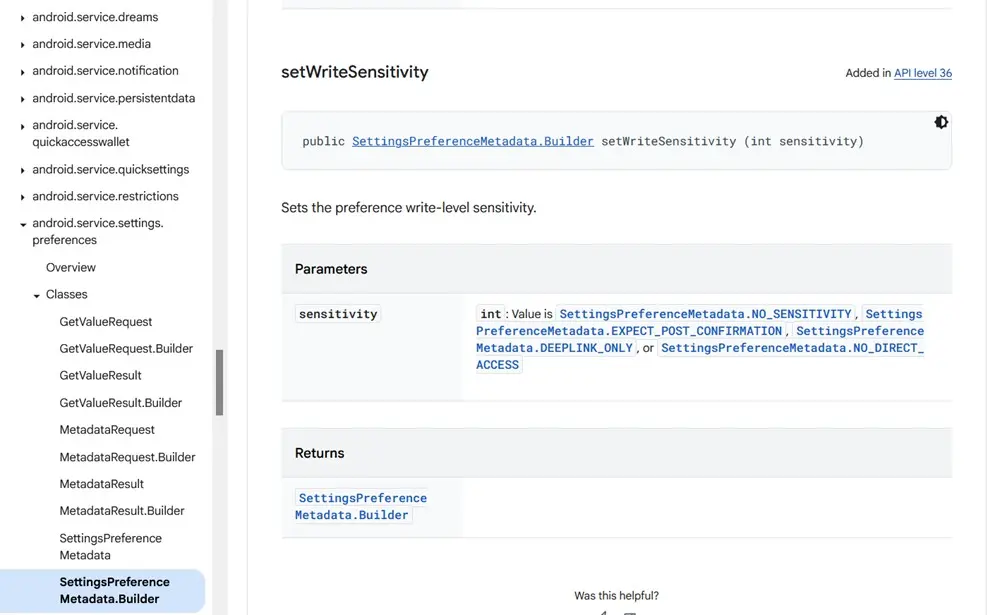
Task: Expand the android.service.media arrow
Action: pos(22,45)
